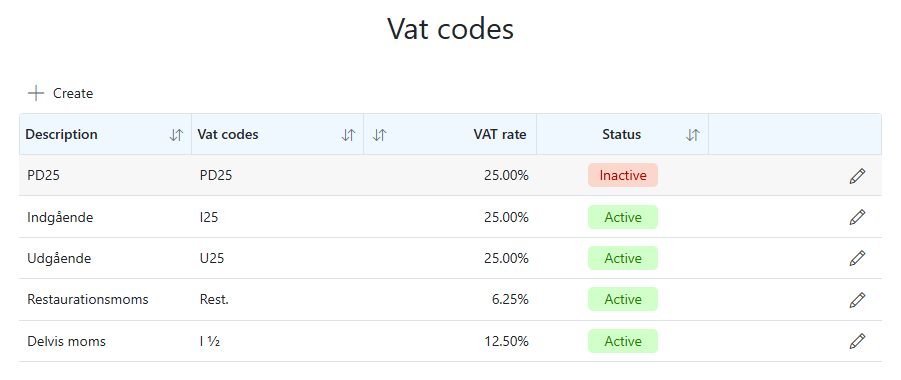Click the Status column header label
Image resolution: width=901 pixels, height=380 pixels.
[621, 135]
